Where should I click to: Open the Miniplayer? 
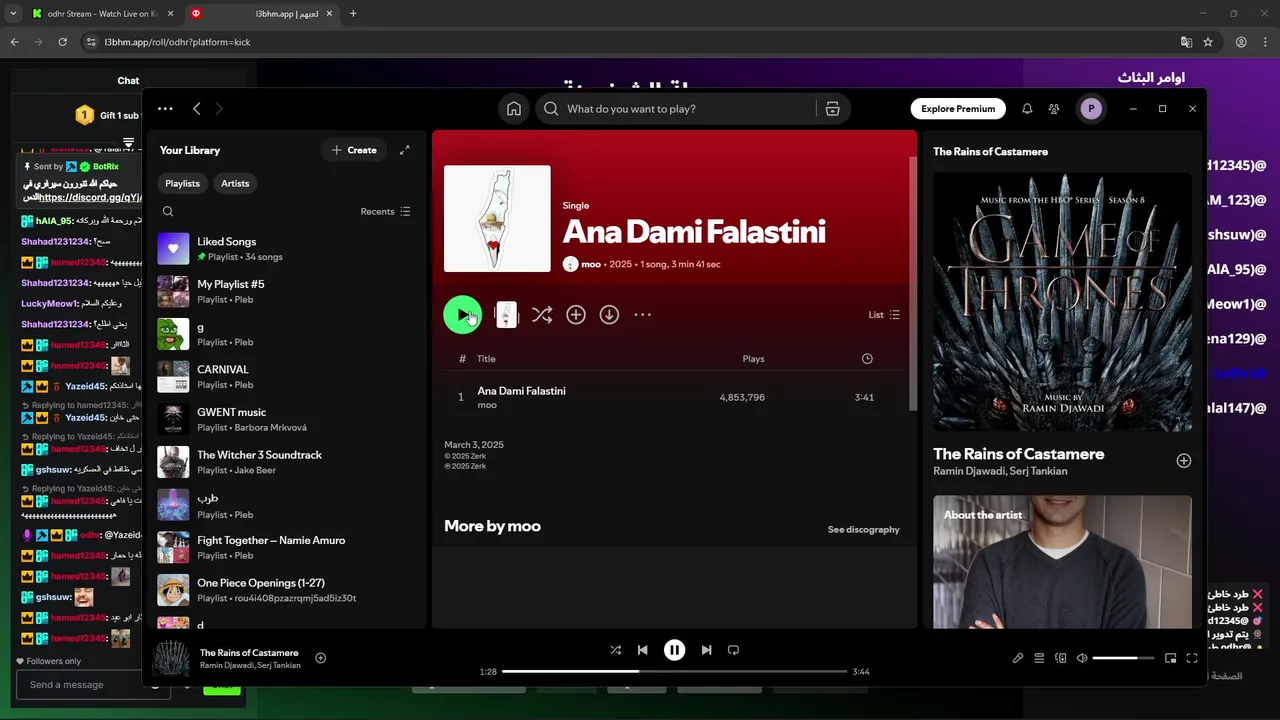pos(1171,658)
